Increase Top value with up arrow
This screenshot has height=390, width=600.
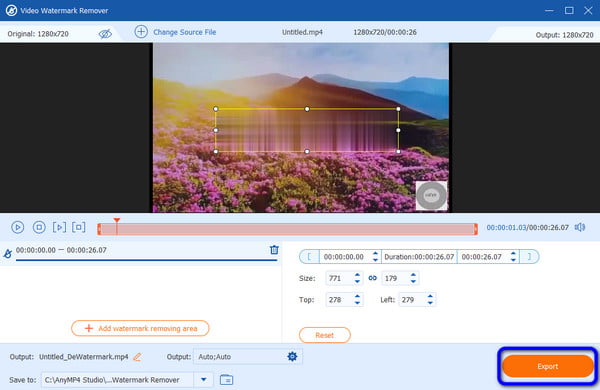pyautogui.click(x=357, y=296)
